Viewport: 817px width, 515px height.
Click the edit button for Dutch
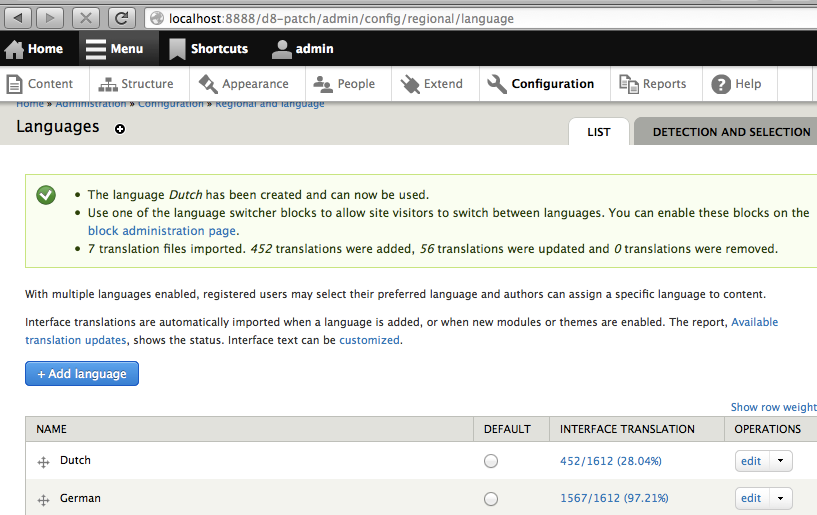click(751, 461)
